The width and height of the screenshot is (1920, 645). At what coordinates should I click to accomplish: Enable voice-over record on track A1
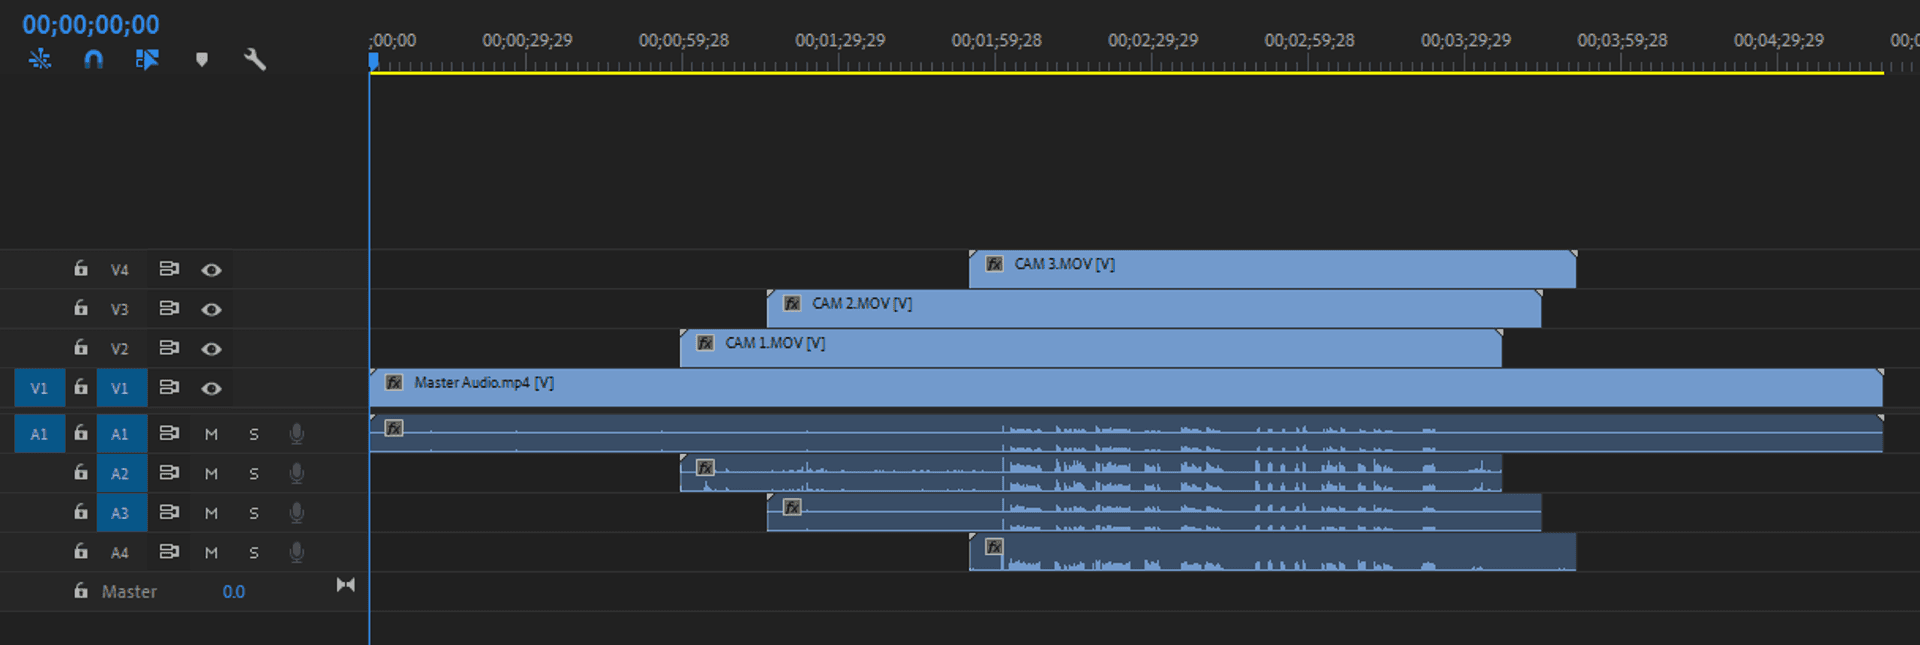296,433
